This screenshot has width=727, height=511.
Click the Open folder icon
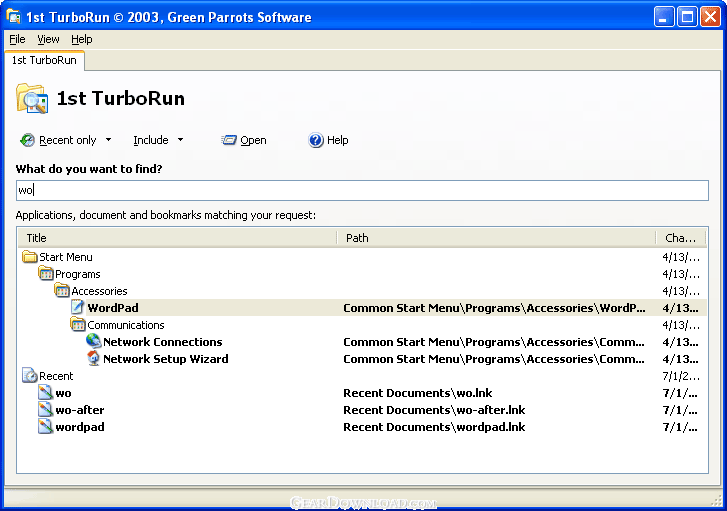coord(229,140)
